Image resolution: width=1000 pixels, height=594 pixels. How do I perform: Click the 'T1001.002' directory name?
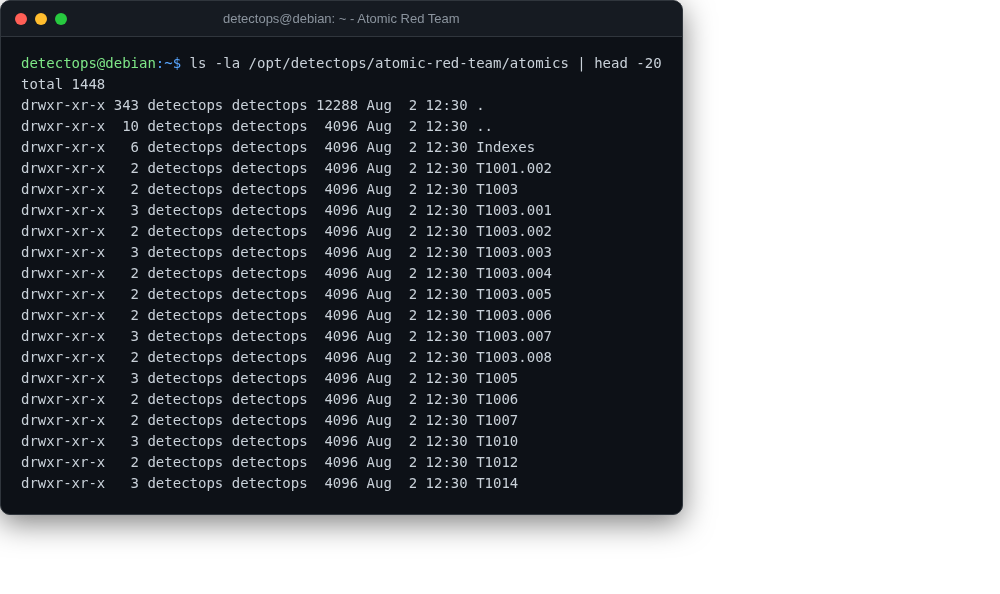514,168
